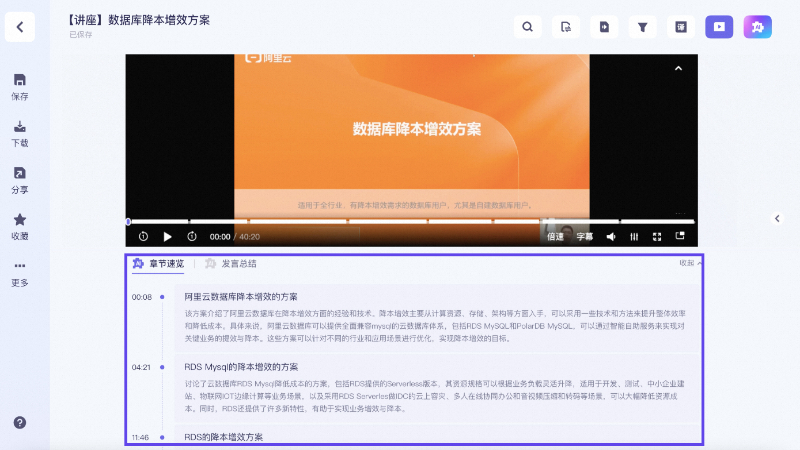Screen dimensions: 800x450
Task: Enter fullscreen video mode
Action: pyautogui.click(x=657, y=237)
